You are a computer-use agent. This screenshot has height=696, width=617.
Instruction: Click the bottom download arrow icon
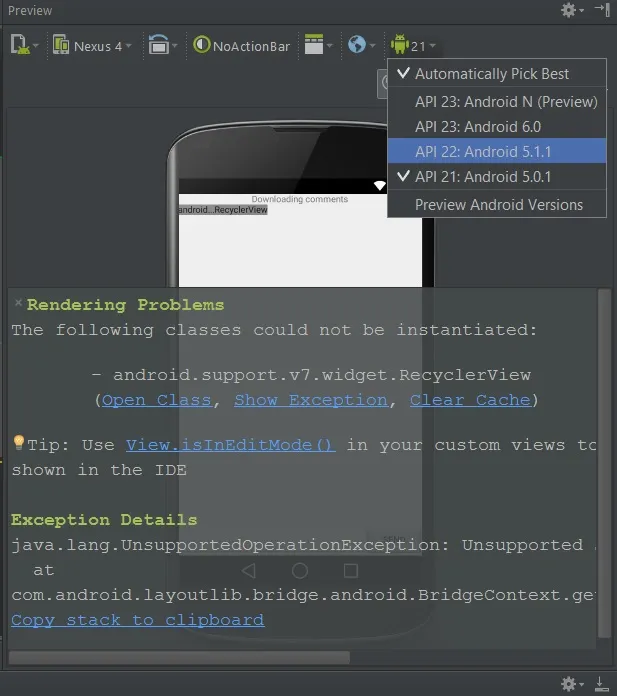[601, 684]
